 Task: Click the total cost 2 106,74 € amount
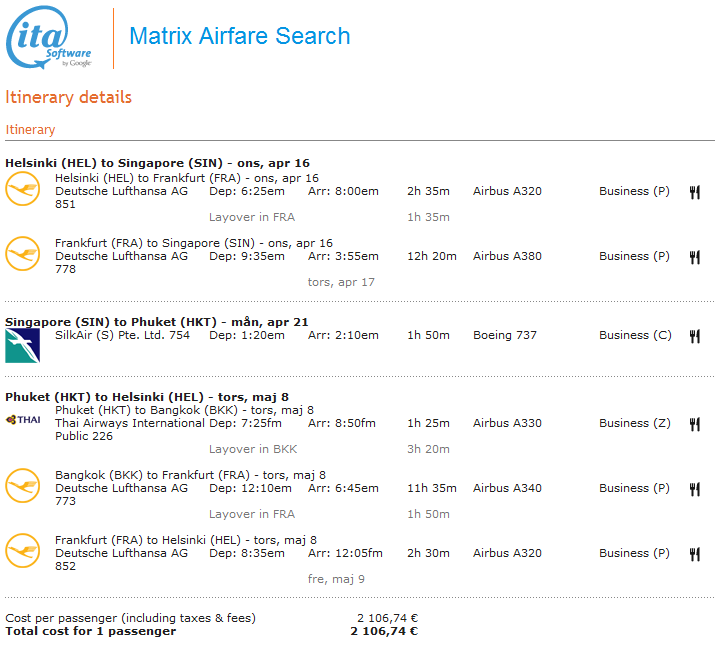point(384,631)
